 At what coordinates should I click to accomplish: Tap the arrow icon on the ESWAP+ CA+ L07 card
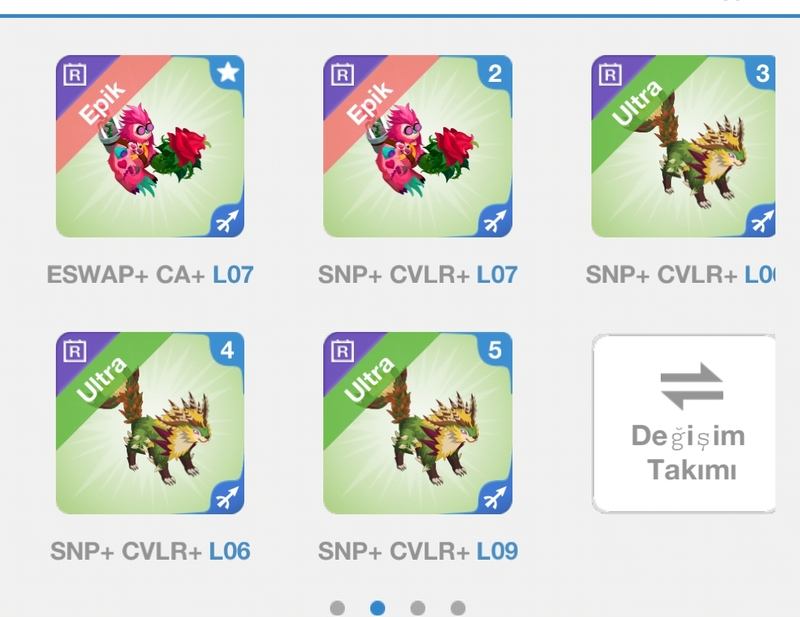(228, 220)
